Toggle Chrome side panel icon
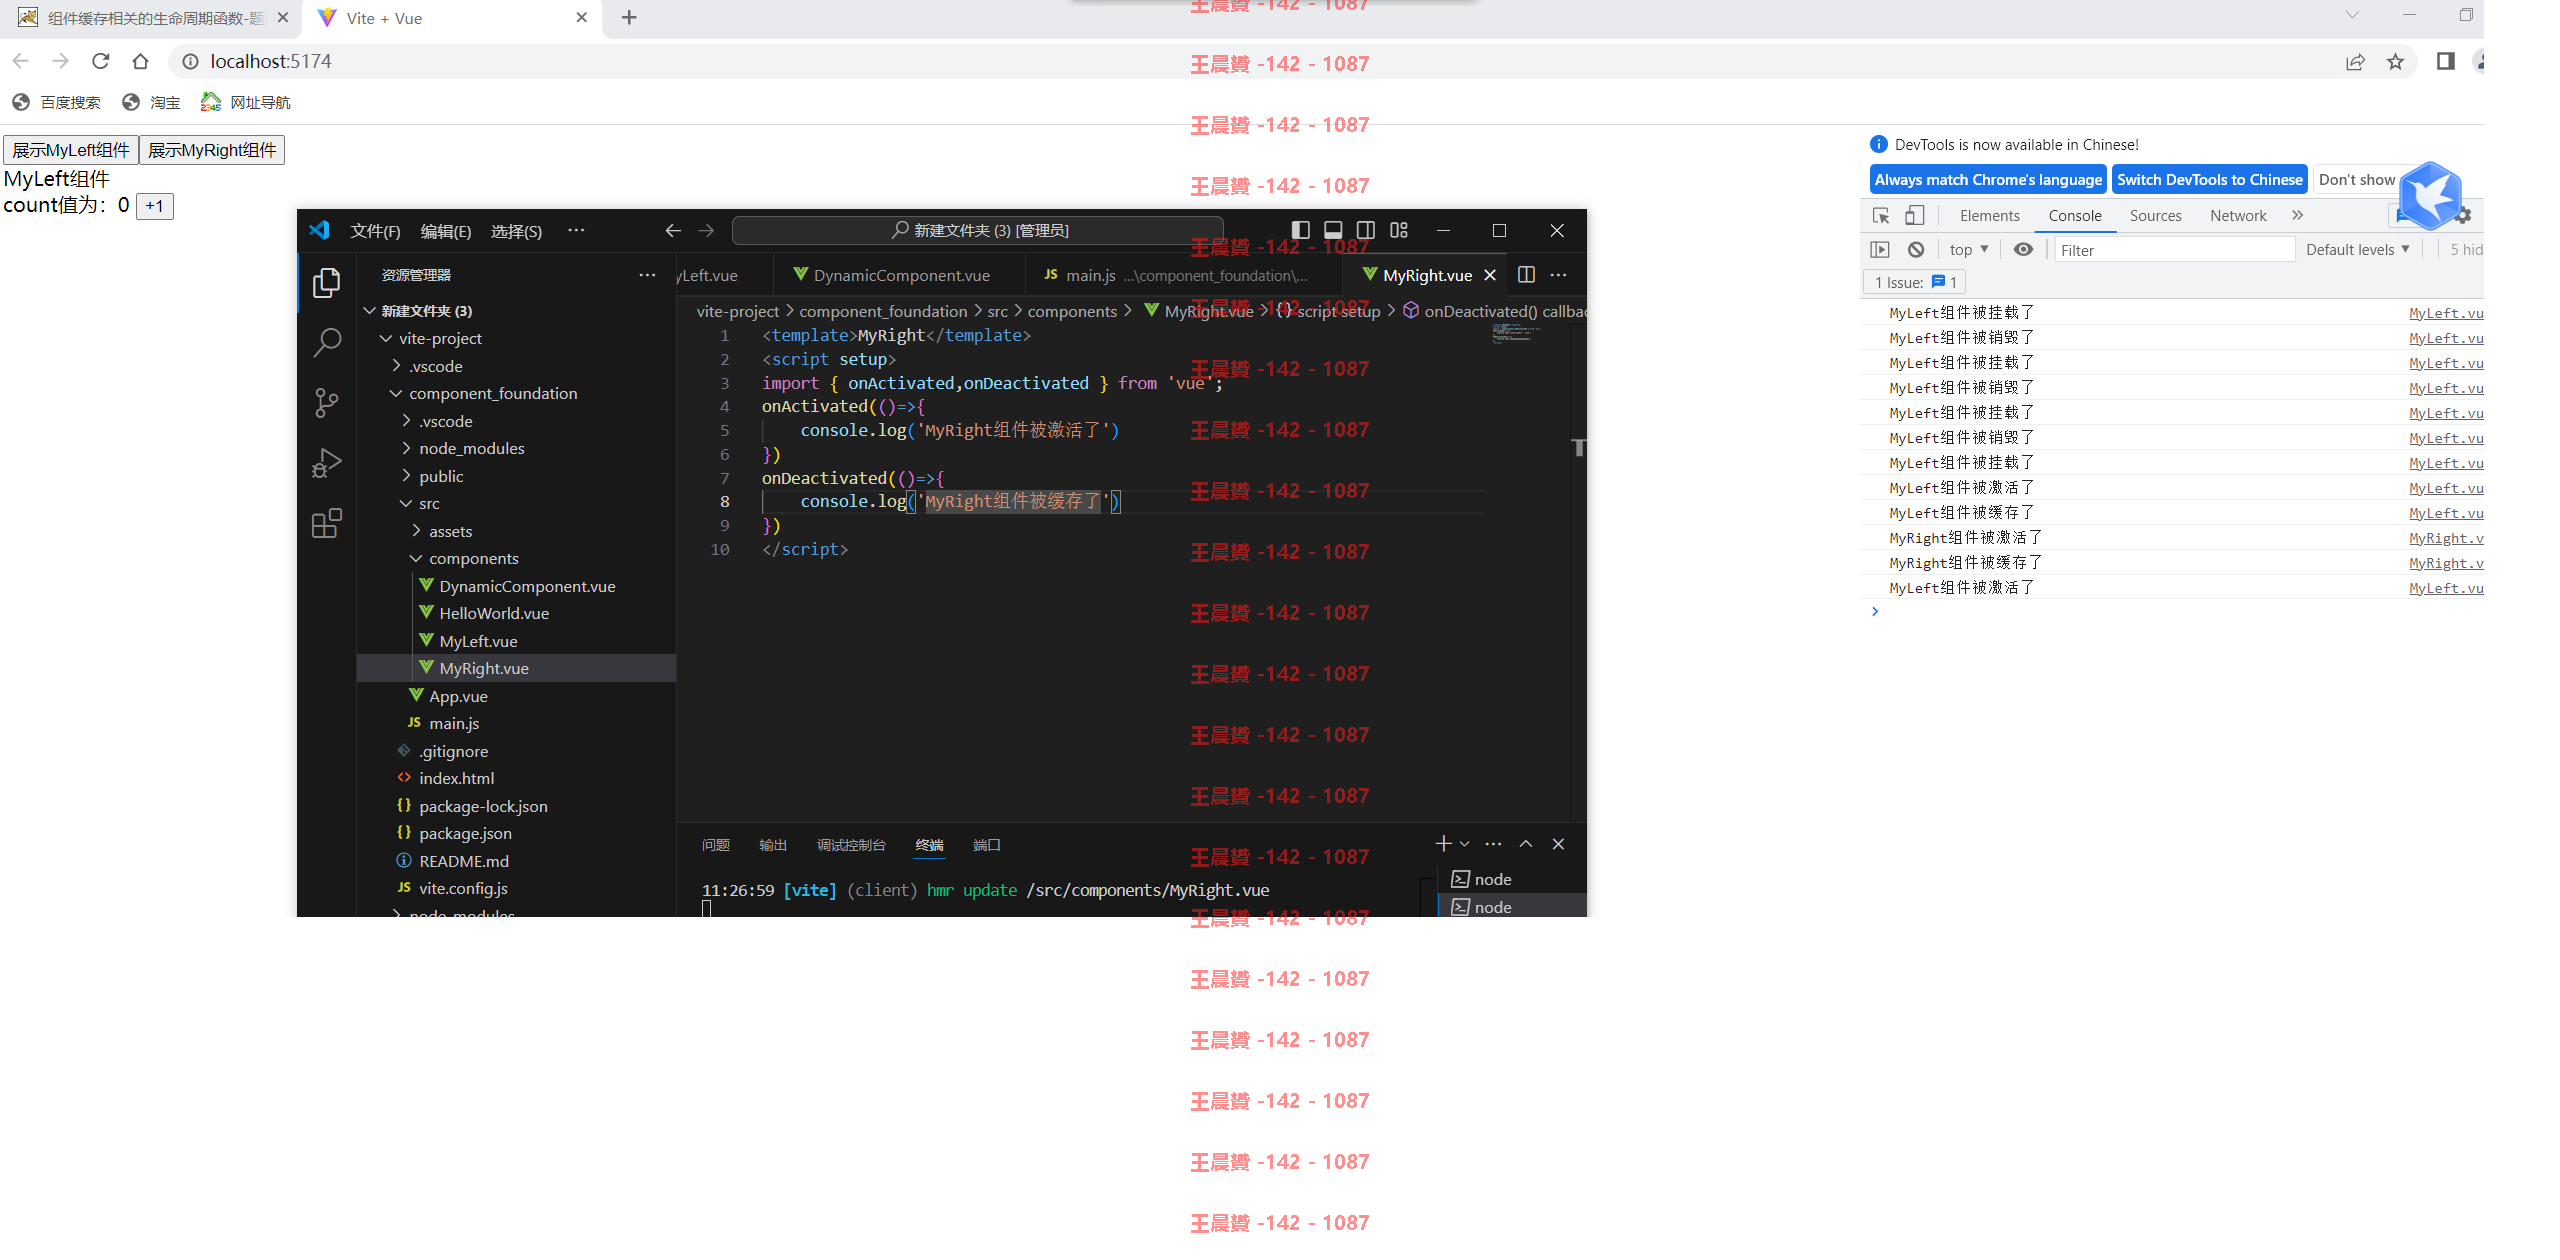2560x1260 pixels. 2445,62
